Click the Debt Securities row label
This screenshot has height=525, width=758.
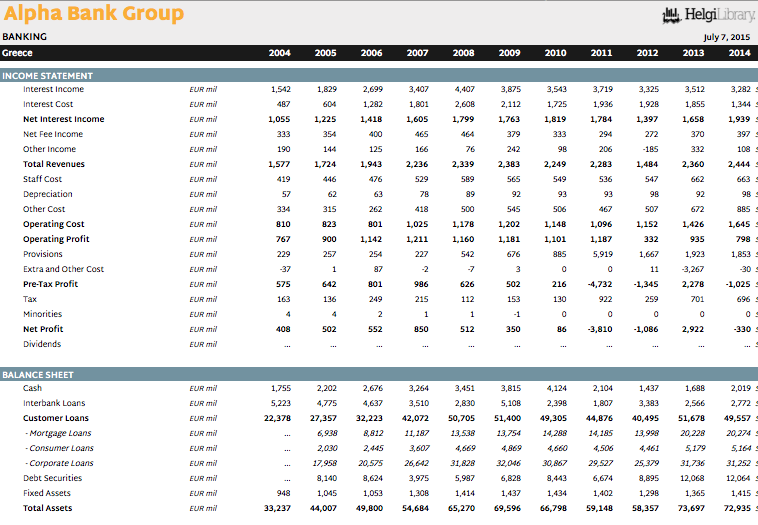click(53, 478)
